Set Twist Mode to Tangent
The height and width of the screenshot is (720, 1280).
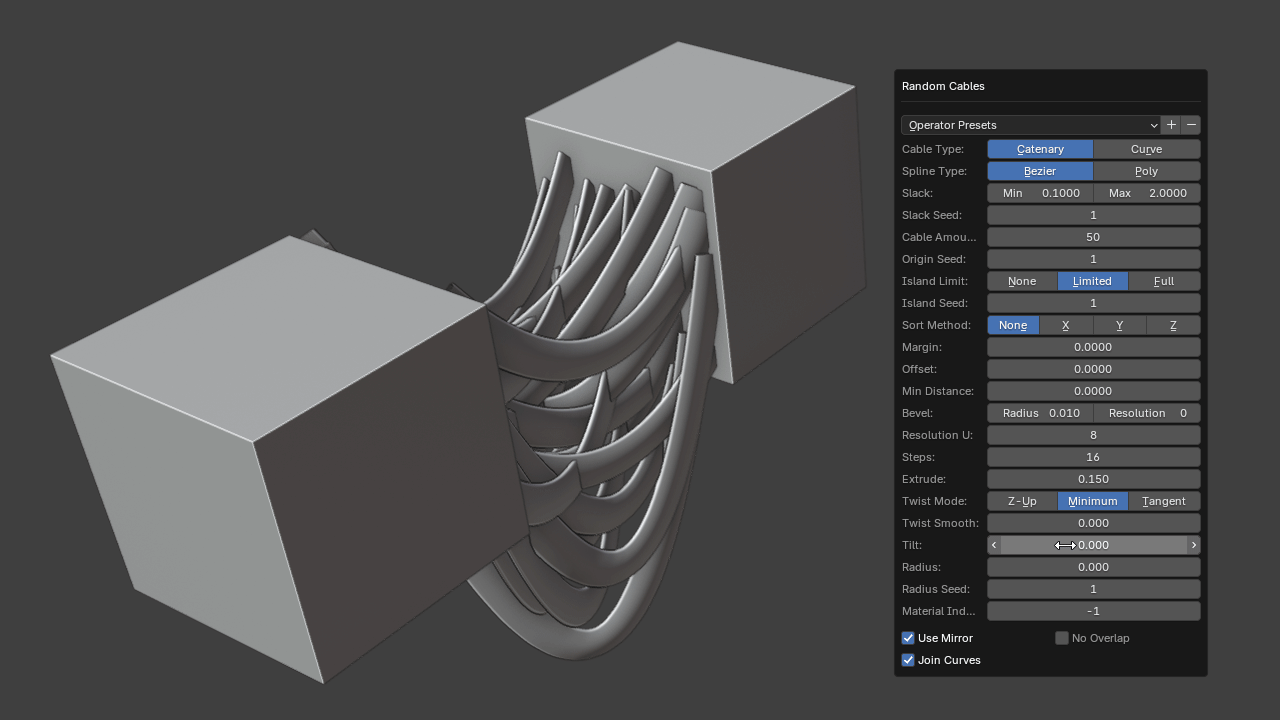(x=1164, y=501)
